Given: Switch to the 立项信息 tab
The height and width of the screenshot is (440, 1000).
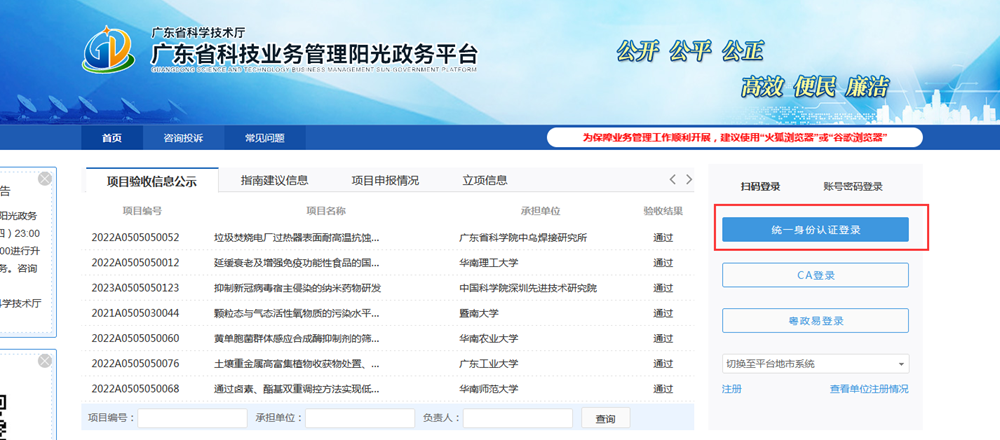Looking at the screenshot, I should pyautogui.click(x=484, y=181).
